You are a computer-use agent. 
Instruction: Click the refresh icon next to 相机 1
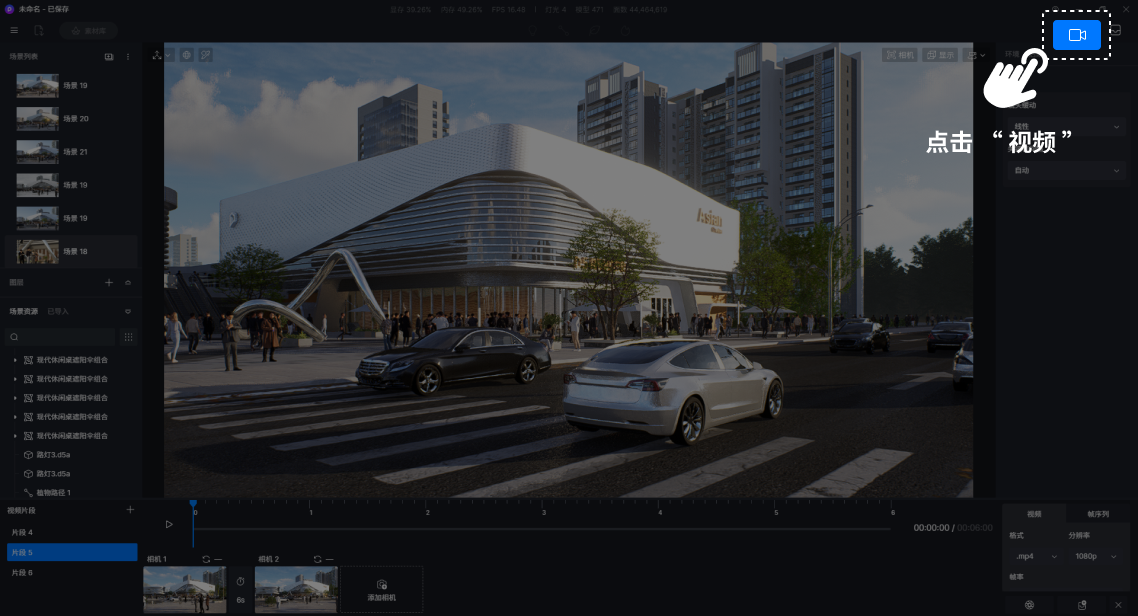click(x=206, y=559)
